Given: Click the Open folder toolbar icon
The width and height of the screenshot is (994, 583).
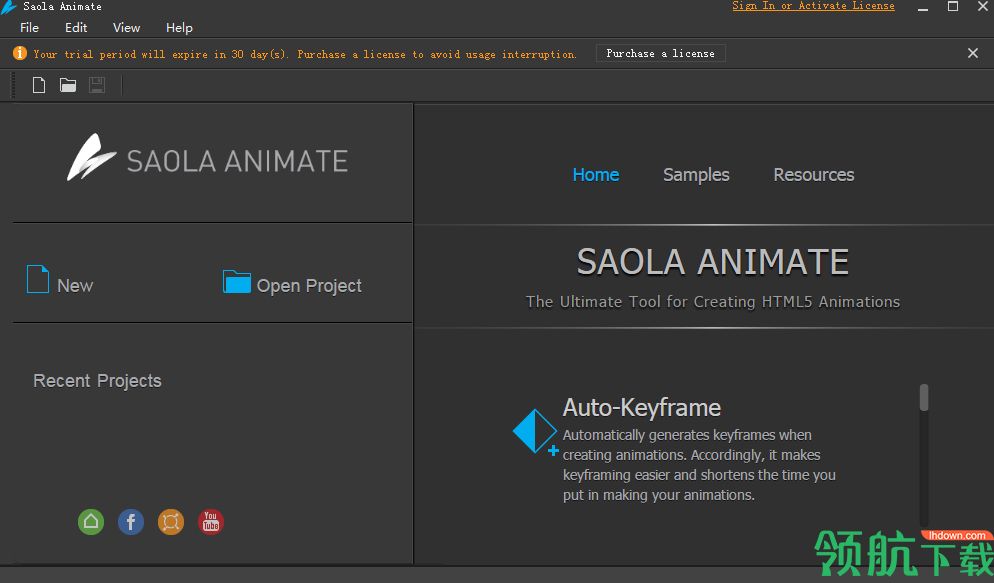Looking at the screenshot, I should coord(68,85).
